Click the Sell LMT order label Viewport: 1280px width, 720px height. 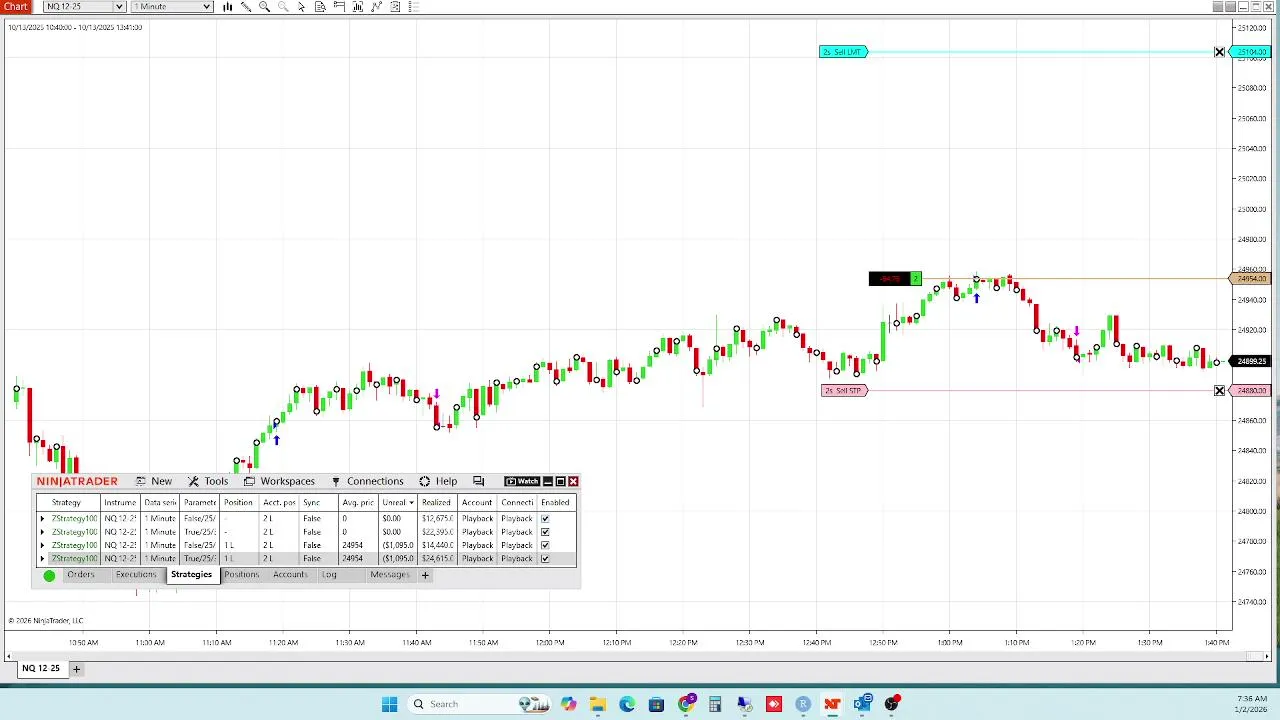point(843,52)
